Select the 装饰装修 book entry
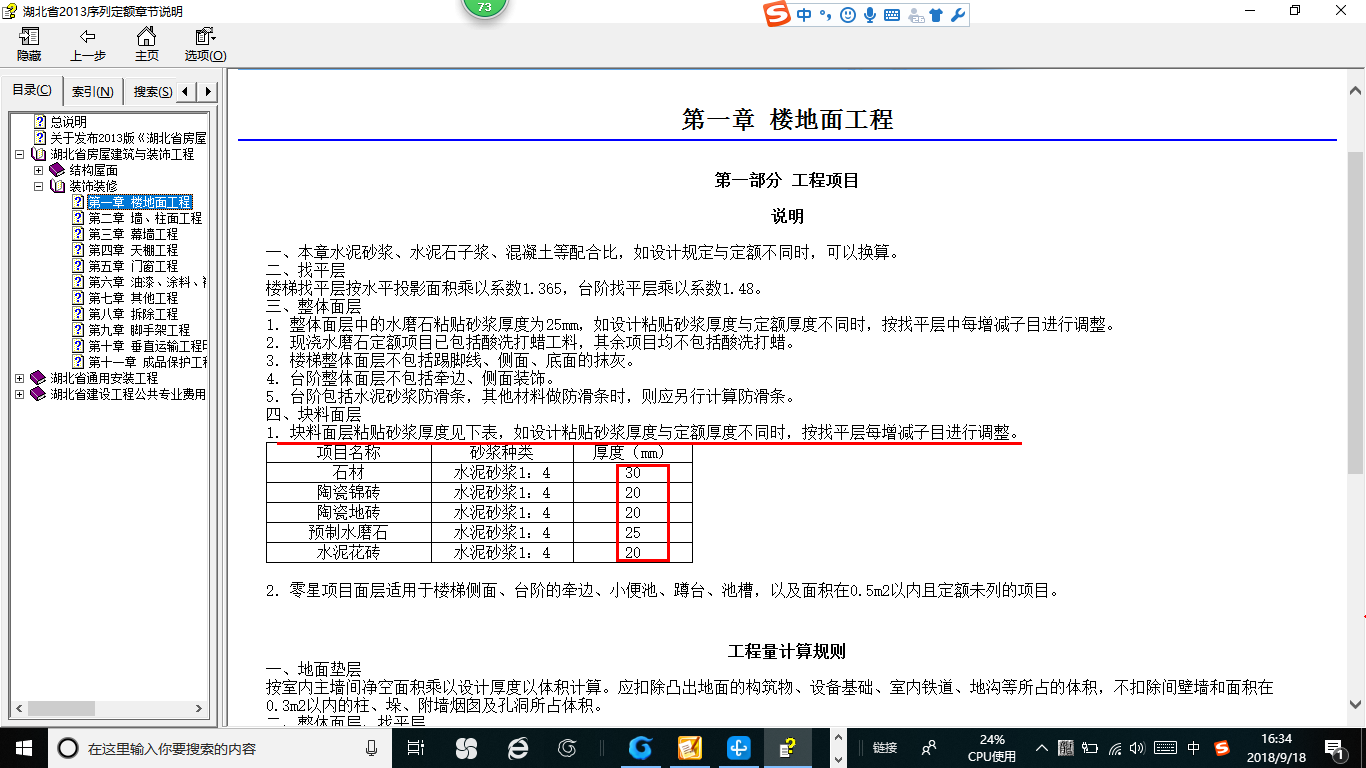The height and width of the screenshot is (768, 1366). coord(93,186)
